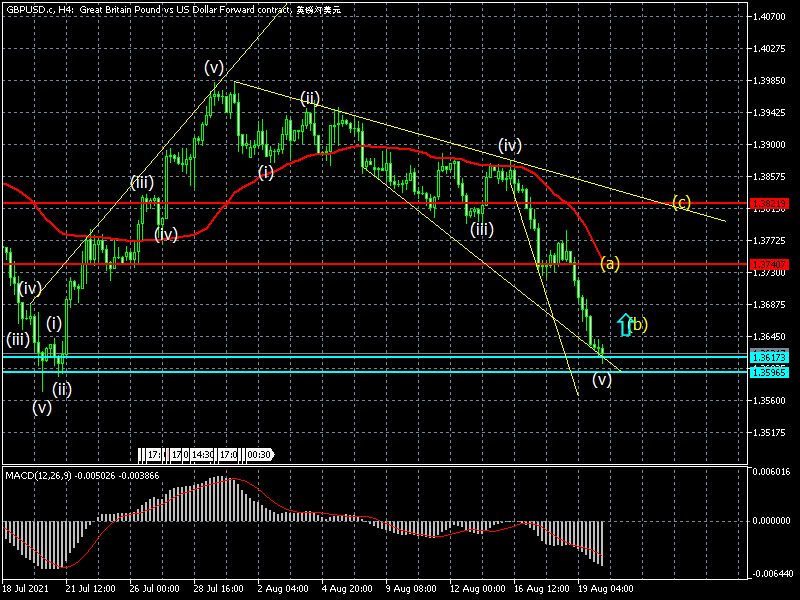Click the yellow (a) wave label
This screenshot has height=600, width=800.
click(610, 264)
